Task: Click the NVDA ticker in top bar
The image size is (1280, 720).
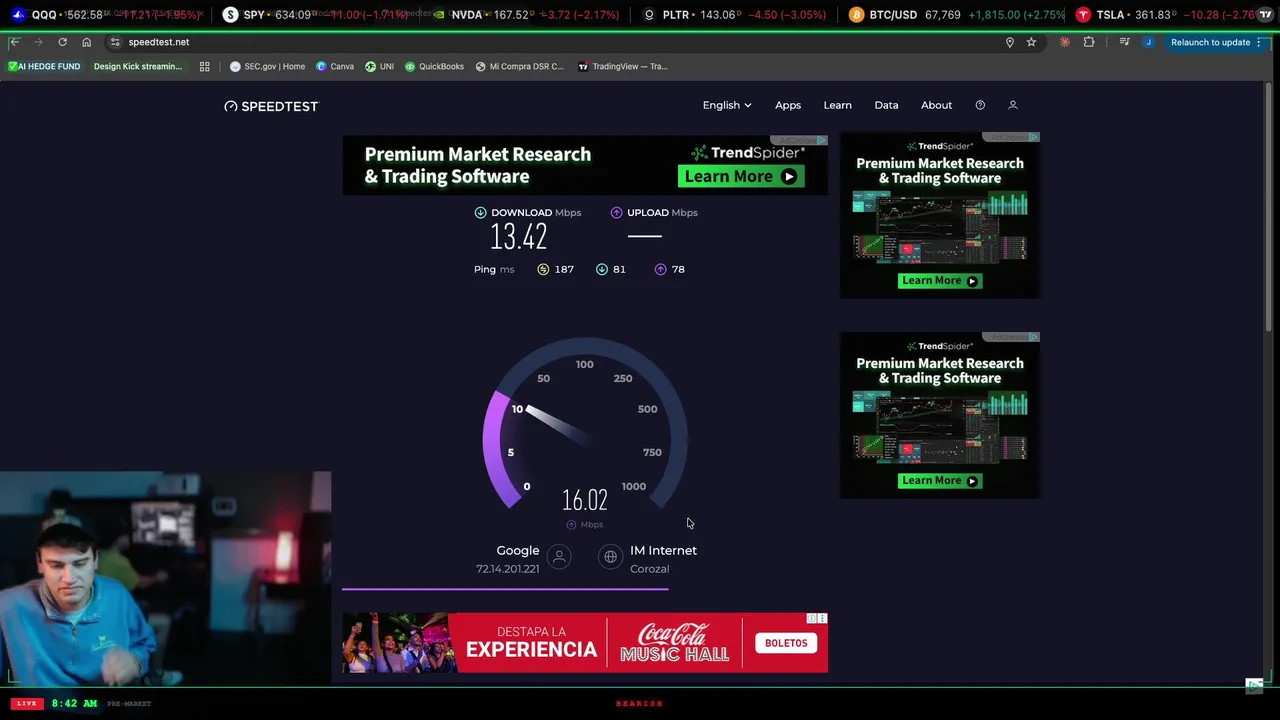Action: [x=525, y=15]
